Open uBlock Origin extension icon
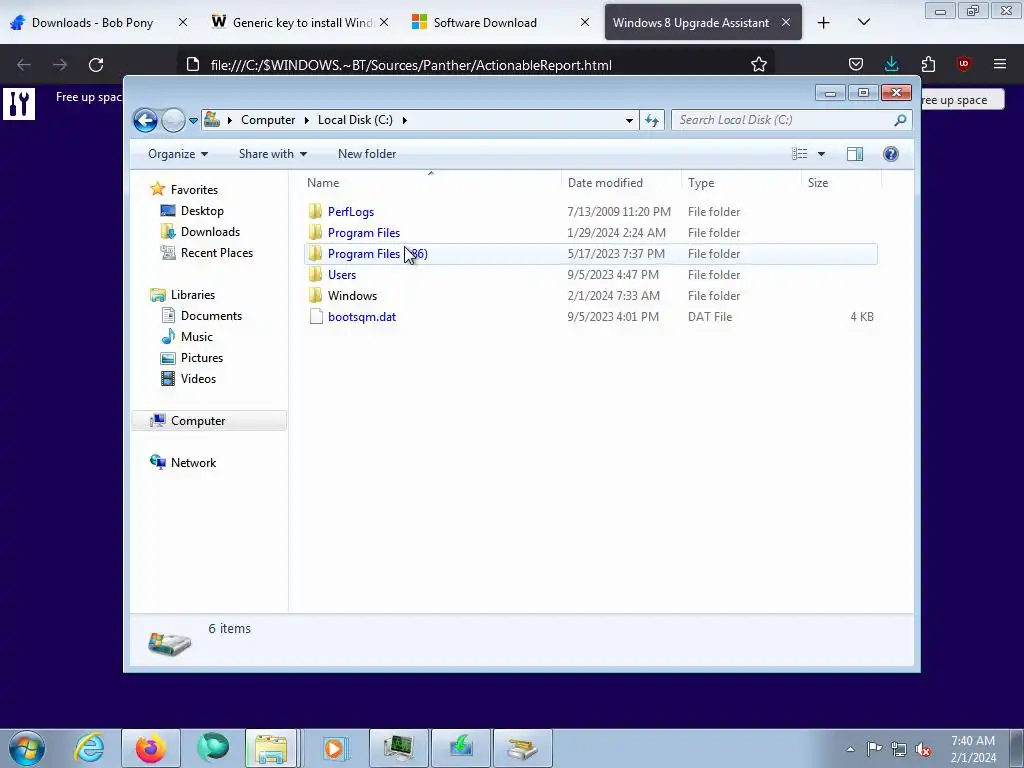The width and height of the screenshot is (1024, 768). pos(964,65)
